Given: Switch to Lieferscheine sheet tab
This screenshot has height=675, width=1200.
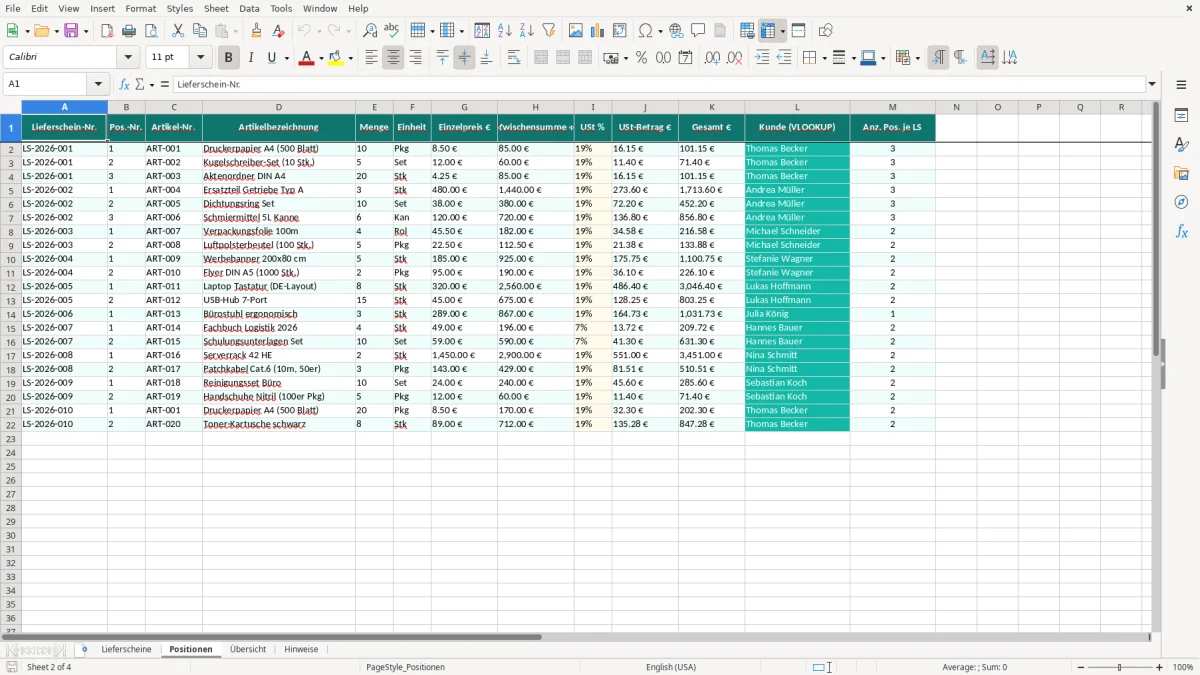Looking at the screenshot, I should [126, 649].
